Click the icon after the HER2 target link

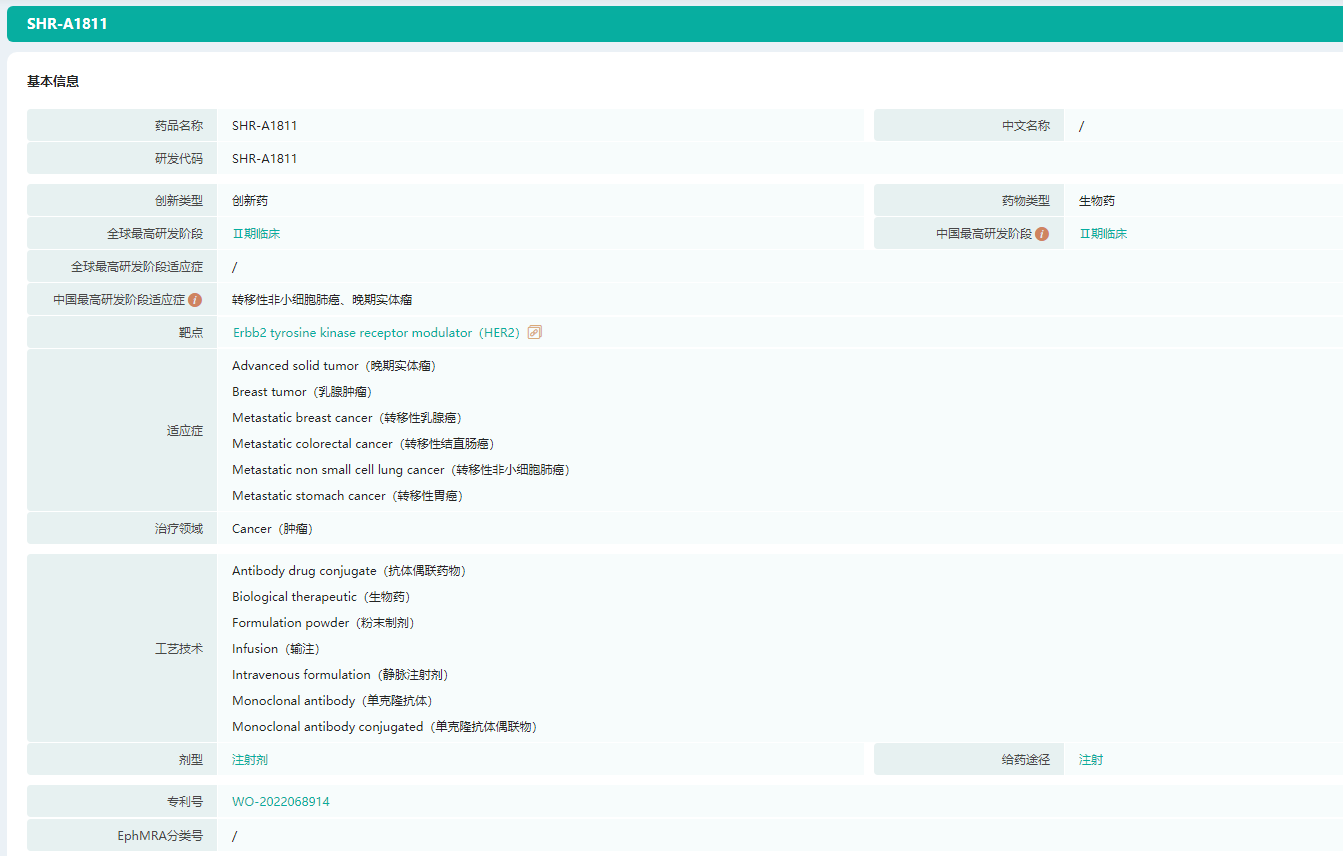(x=534, y=333)
